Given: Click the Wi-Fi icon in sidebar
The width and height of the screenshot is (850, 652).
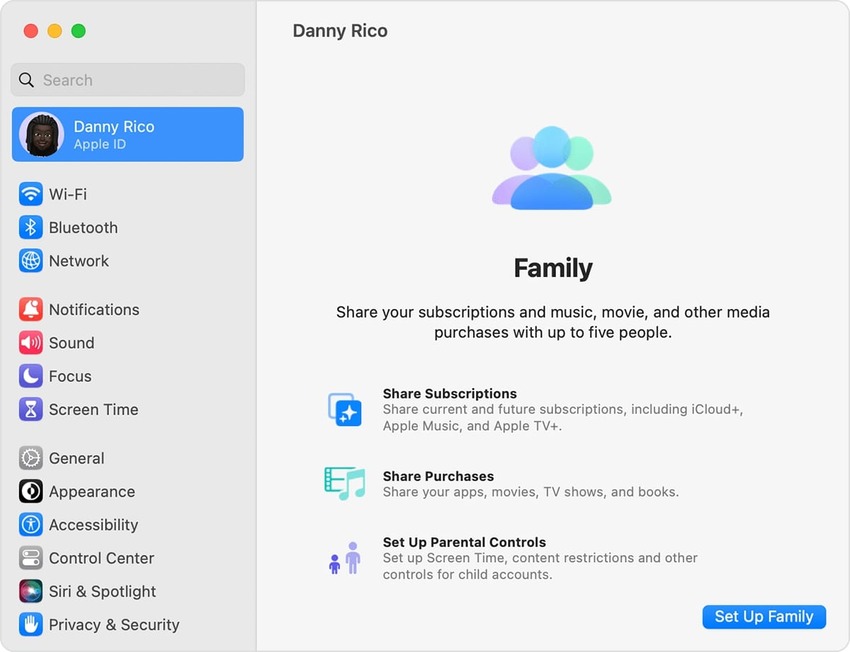Looking at the screenshot, I should [x=31, y=194].
